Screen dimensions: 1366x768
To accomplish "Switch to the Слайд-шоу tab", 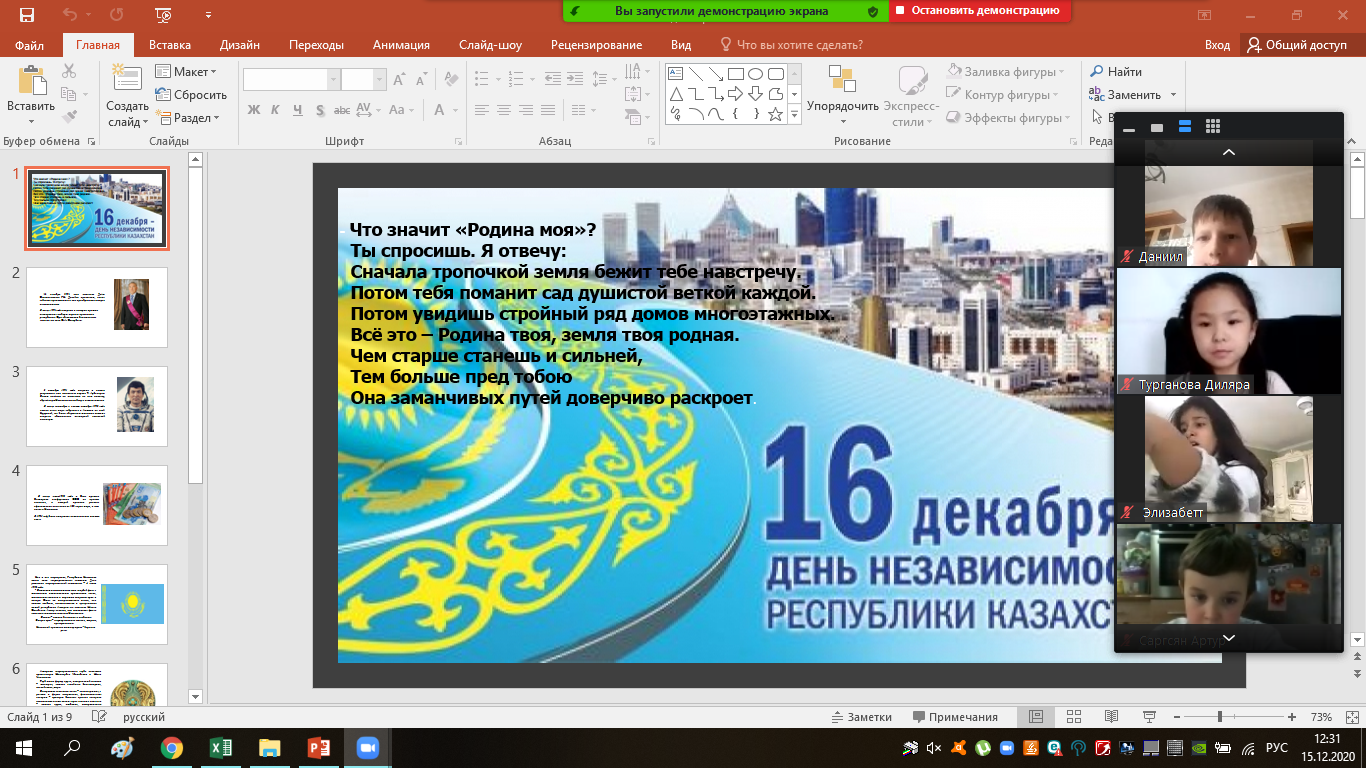I will click(x=490, y=45).
